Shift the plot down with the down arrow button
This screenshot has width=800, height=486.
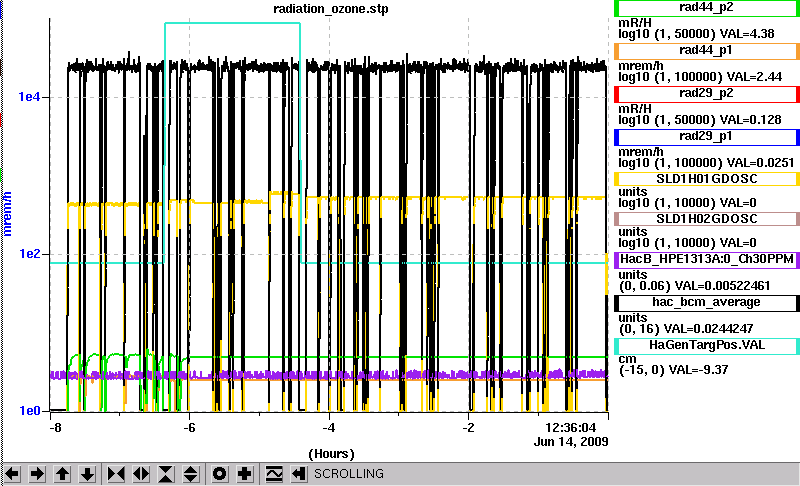87,474
